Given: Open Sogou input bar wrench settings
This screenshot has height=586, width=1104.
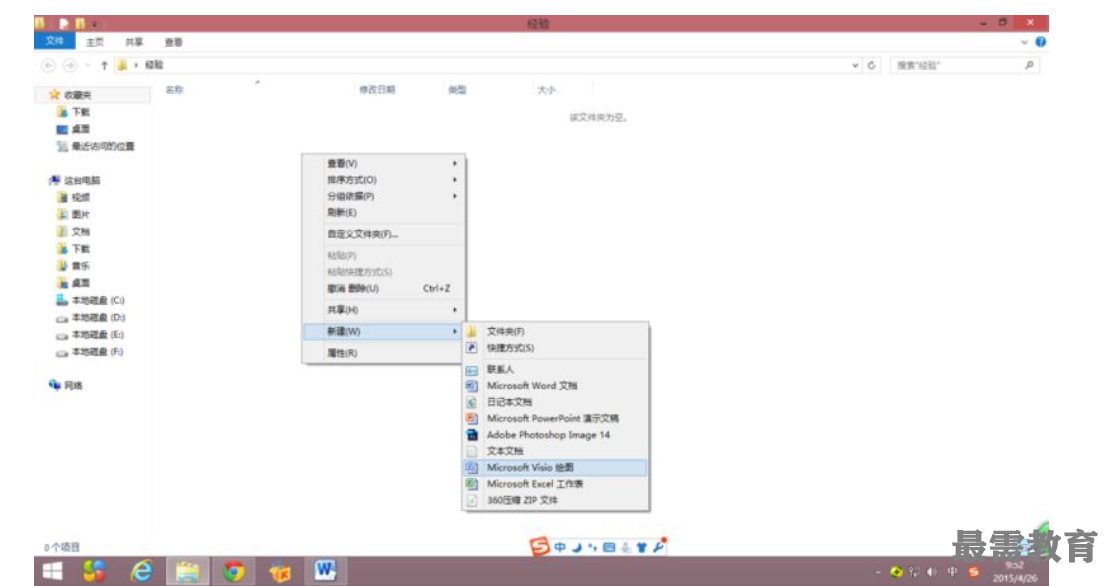Looking at the screenshot, I should click(x=658, y=547).
